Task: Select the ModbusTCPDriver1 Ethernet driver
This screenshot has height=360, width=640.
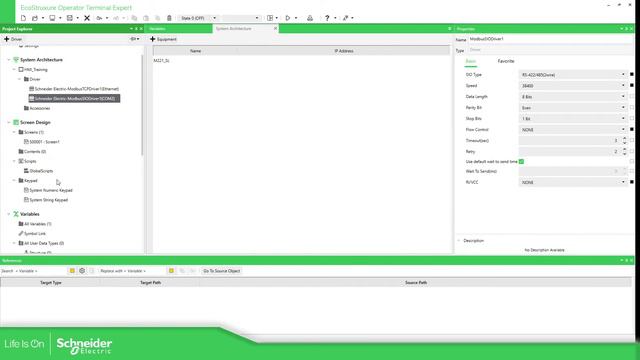Action: tap(74, 89)
